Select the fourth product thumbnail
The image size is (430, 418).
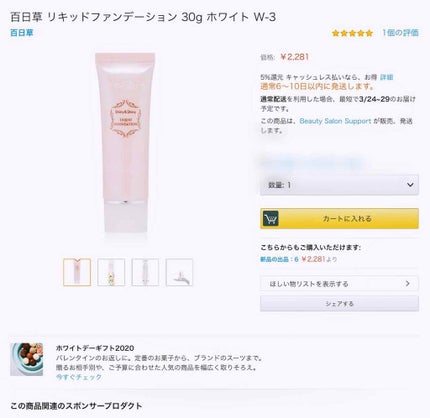click(179, 272)
